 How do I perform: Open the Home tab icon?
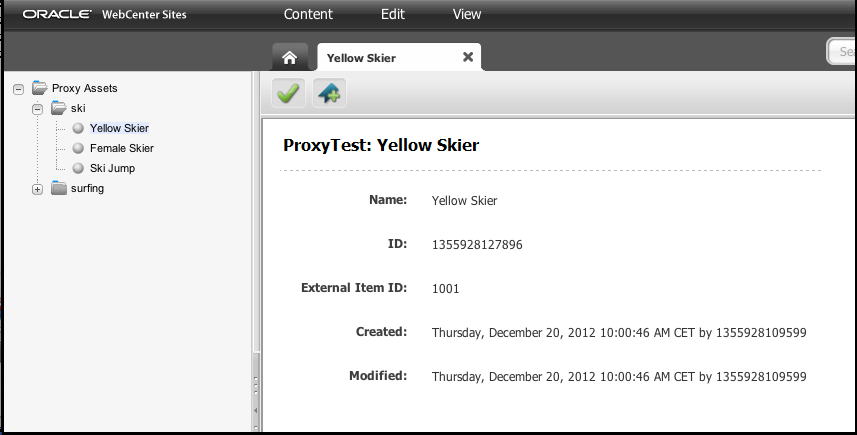[x=290, y=57]
